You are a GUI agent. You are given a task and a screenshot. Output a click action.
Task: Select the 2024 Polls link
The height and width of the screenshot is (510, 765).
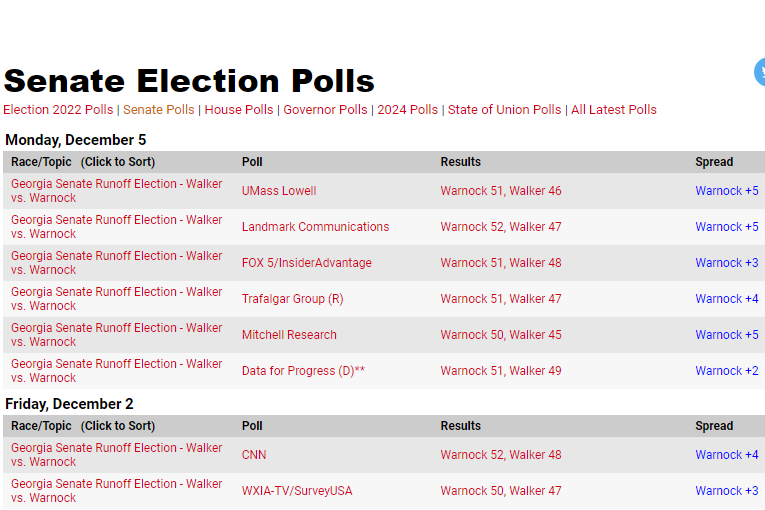point(407,110)
